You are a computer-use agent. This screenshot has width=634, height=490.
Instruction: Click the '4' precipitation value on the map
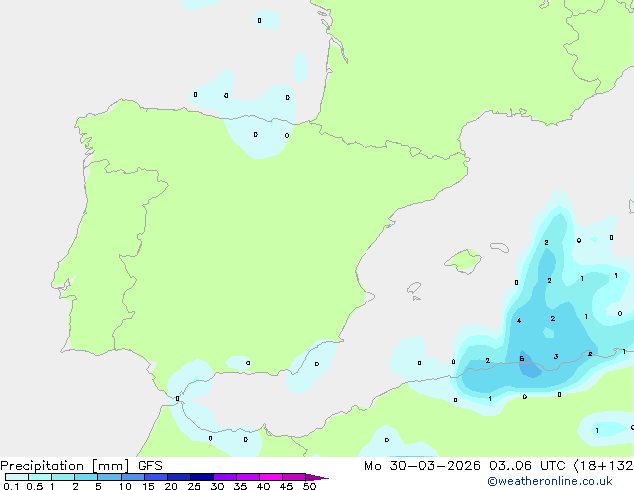point(519,321)
